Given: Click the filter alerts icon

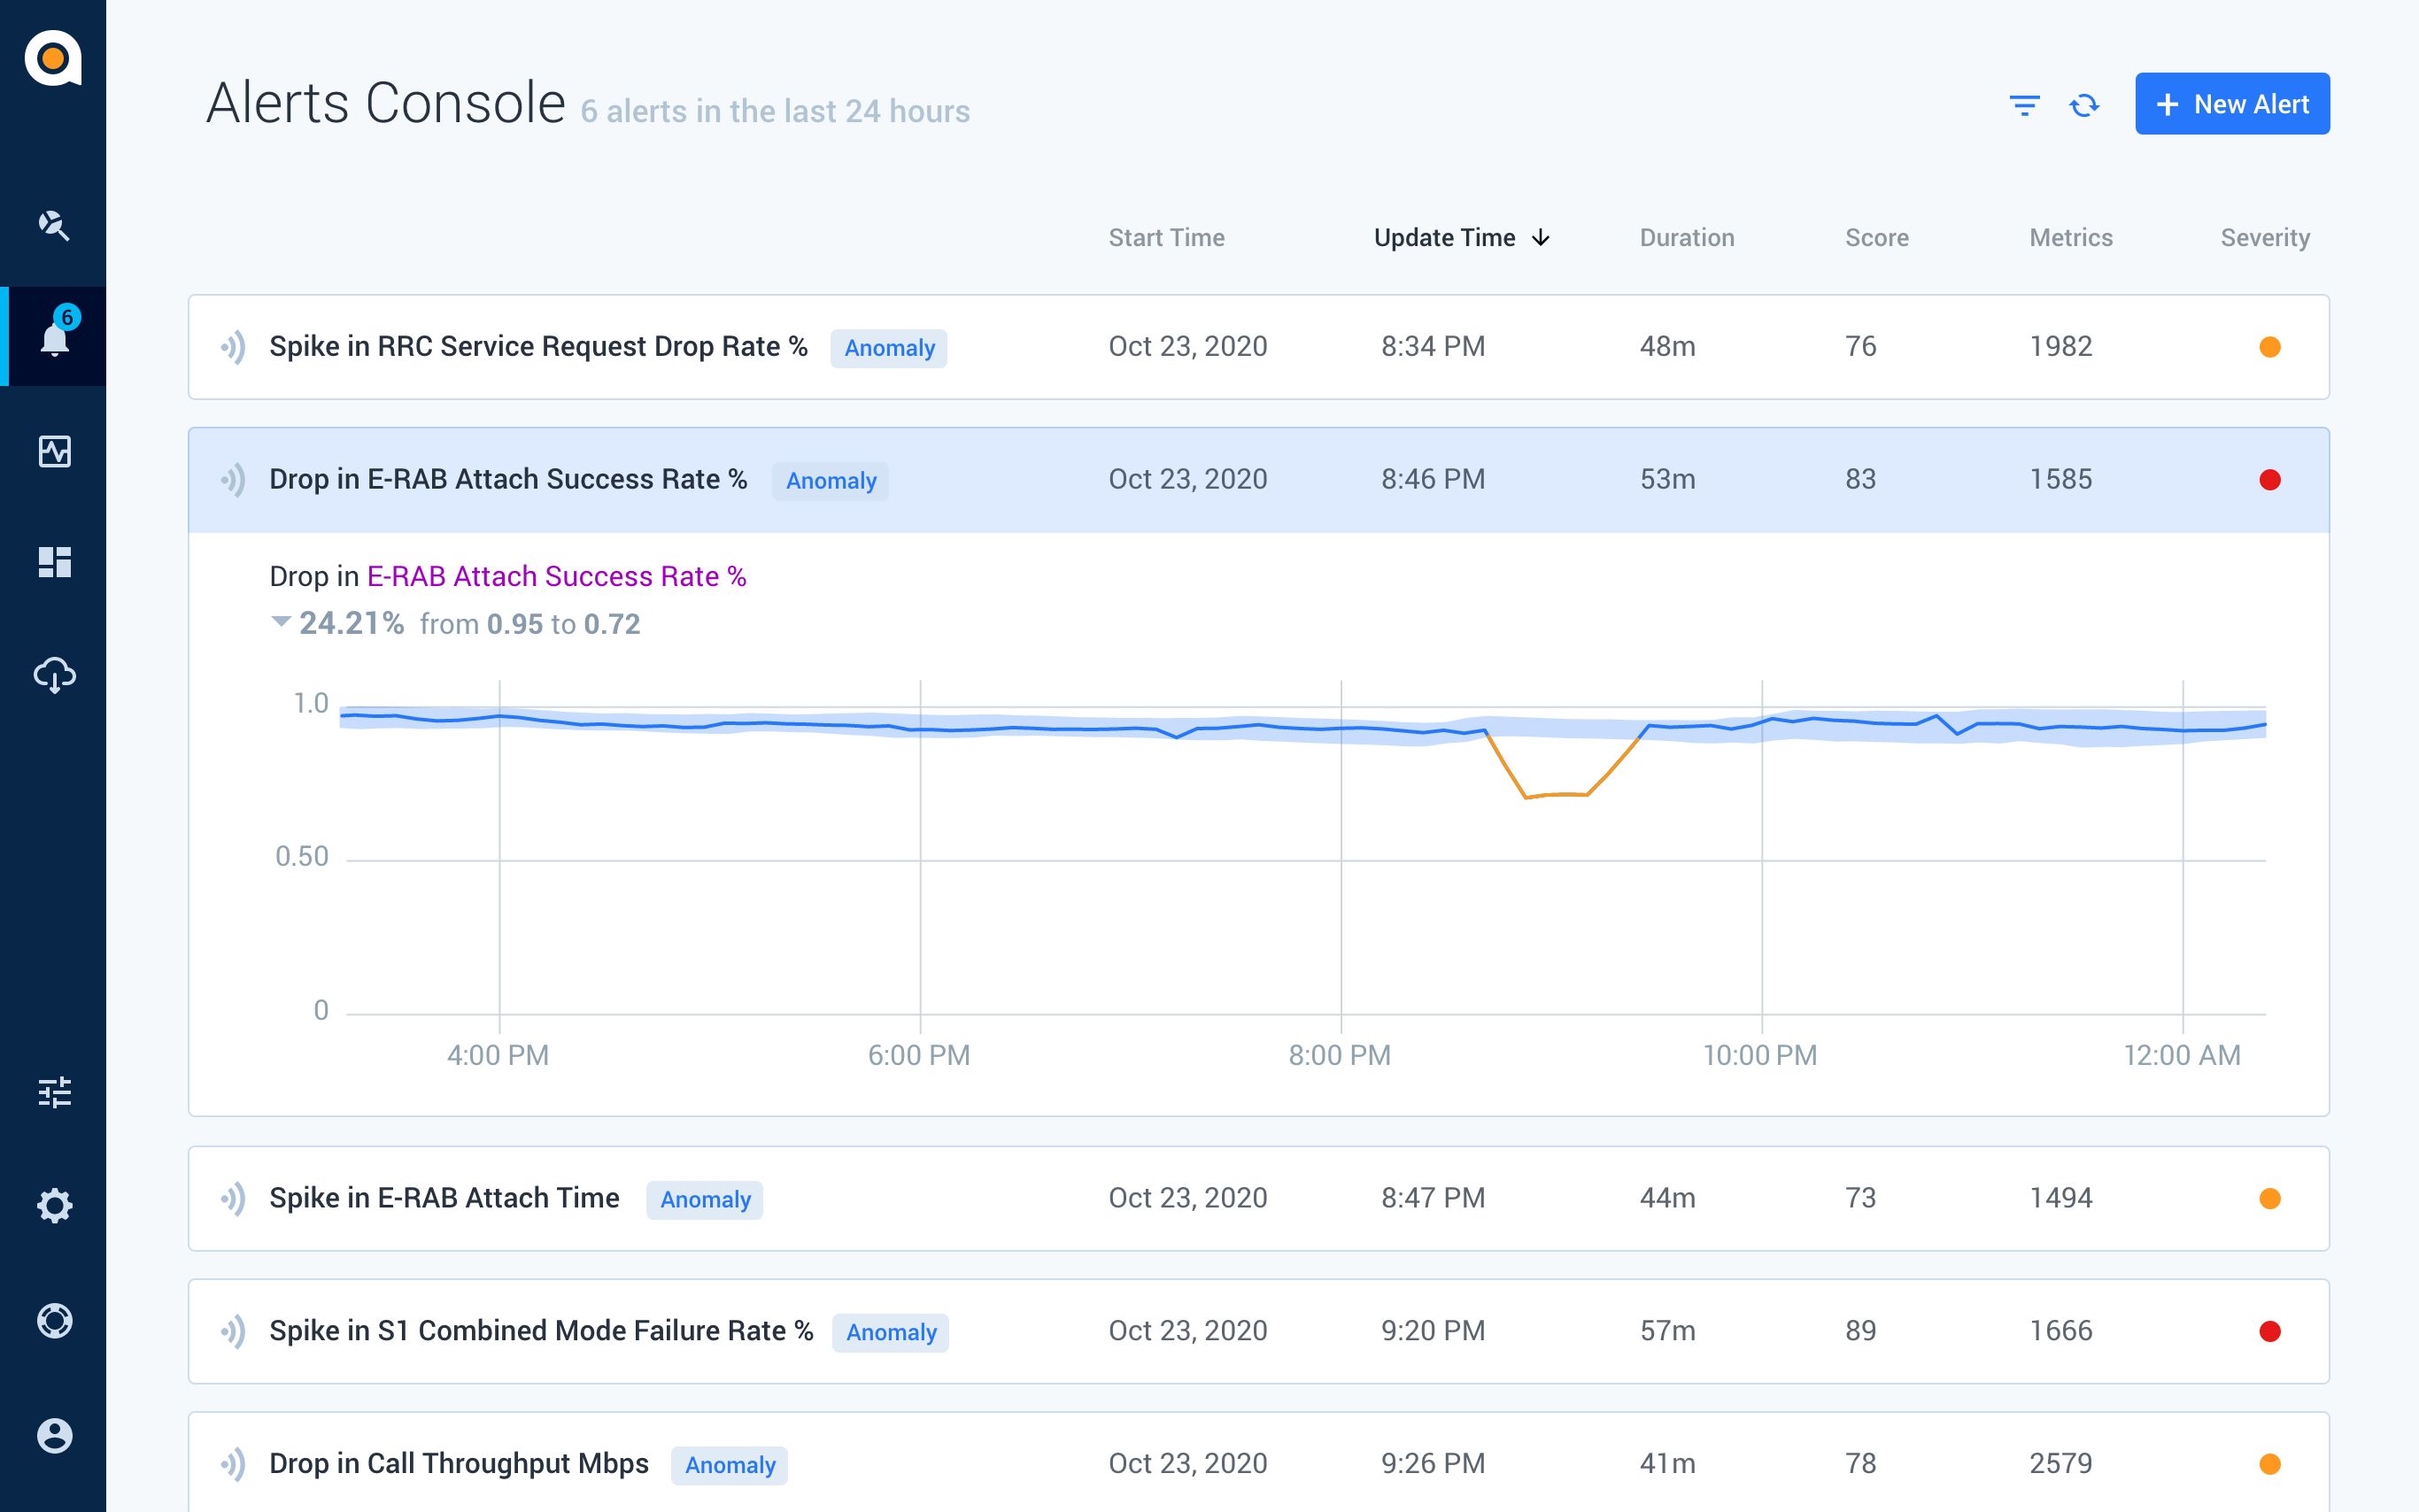Looking at the screenshot, I should (2024, 105).
